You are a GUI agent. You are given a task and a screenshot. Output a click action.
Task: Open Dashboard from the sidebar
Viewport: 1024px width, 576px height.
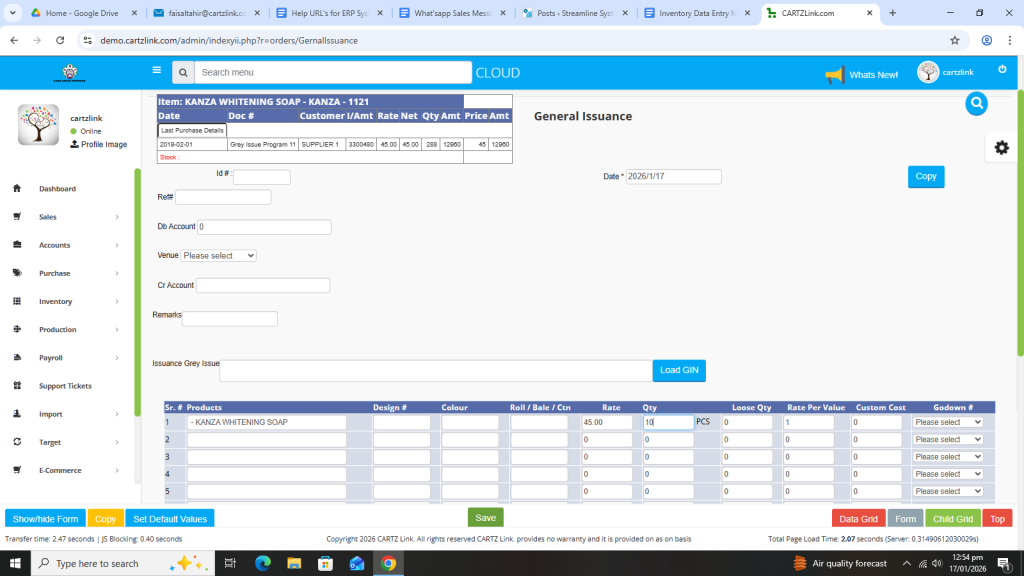(x=57, y=189)
